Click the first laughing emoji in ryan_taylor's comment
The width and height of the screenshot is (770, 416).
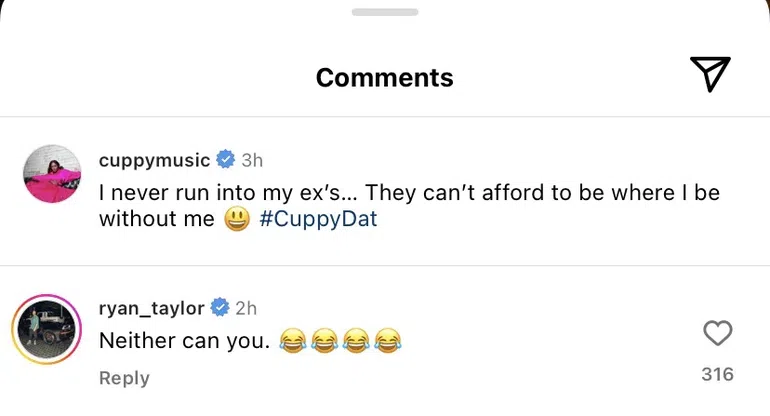pos(292,342)
